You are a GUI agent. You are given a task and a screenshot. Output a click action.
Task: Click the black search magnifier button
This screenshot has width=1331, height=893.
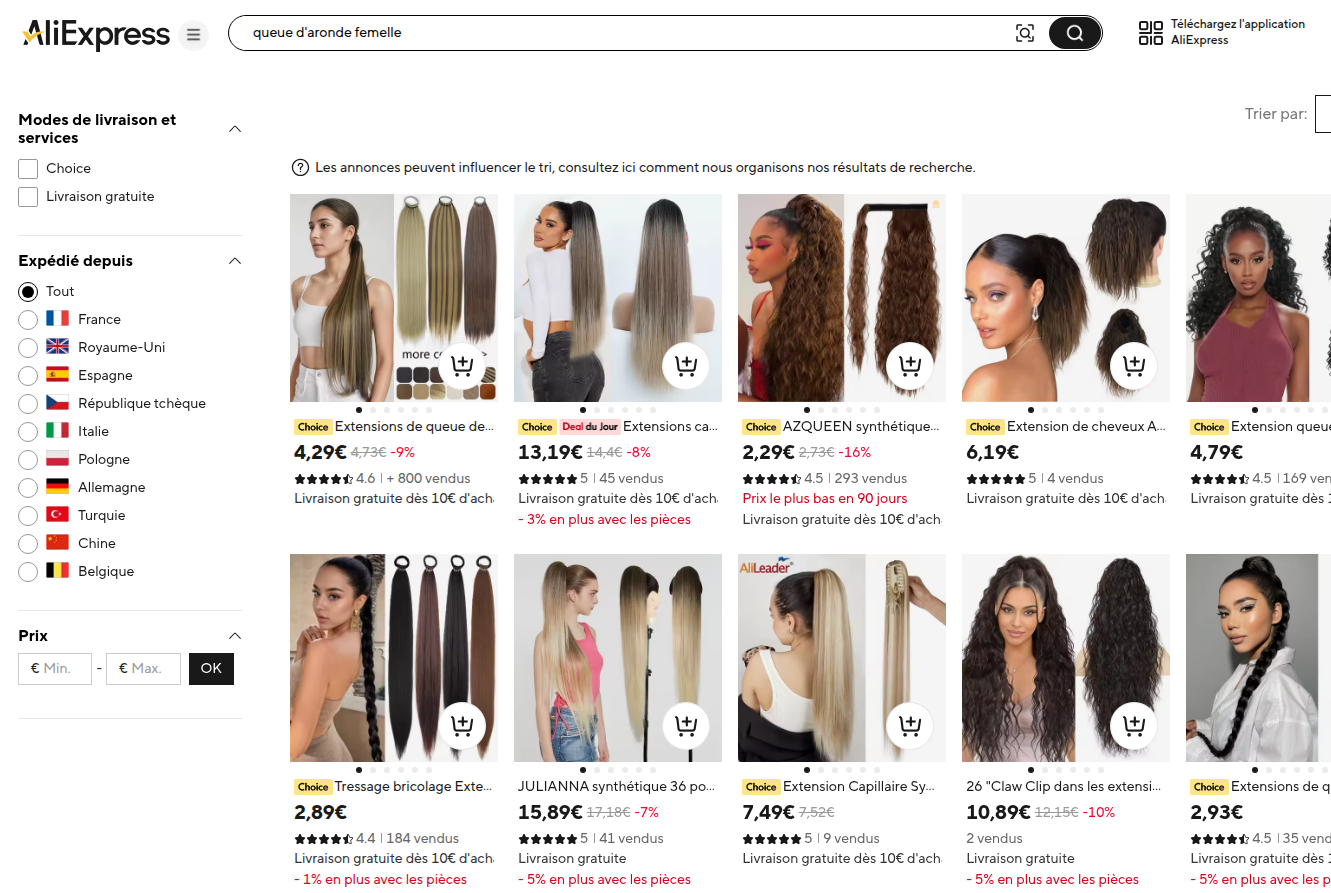(x=1075, y=33)
